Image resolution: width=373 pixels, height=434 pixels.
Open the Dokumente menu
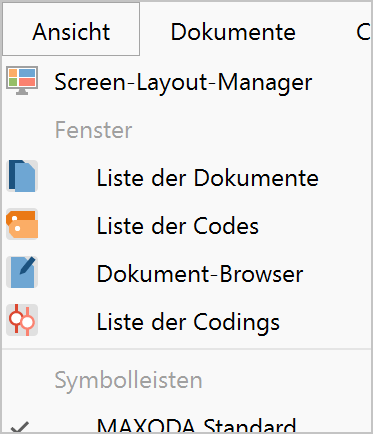pyautogui.click(x=233, y=32)
